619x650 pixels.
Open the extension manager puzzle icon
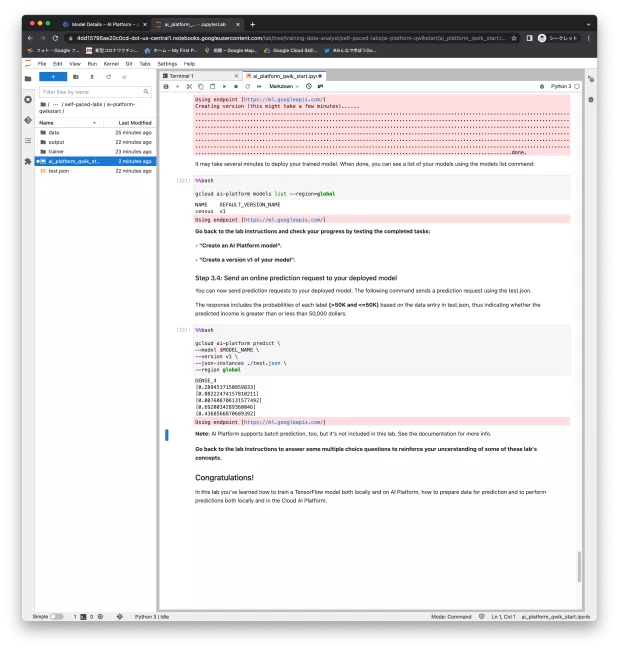coord(28,161)
